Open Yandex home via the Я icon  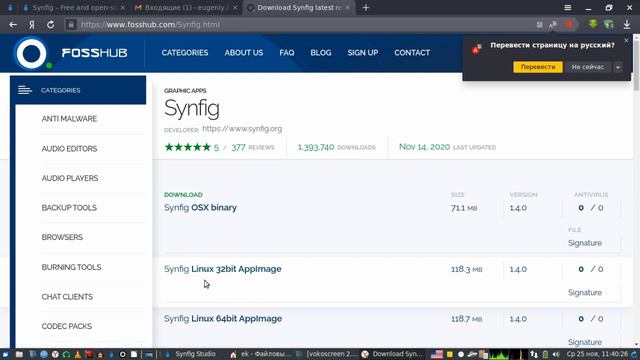32,24
